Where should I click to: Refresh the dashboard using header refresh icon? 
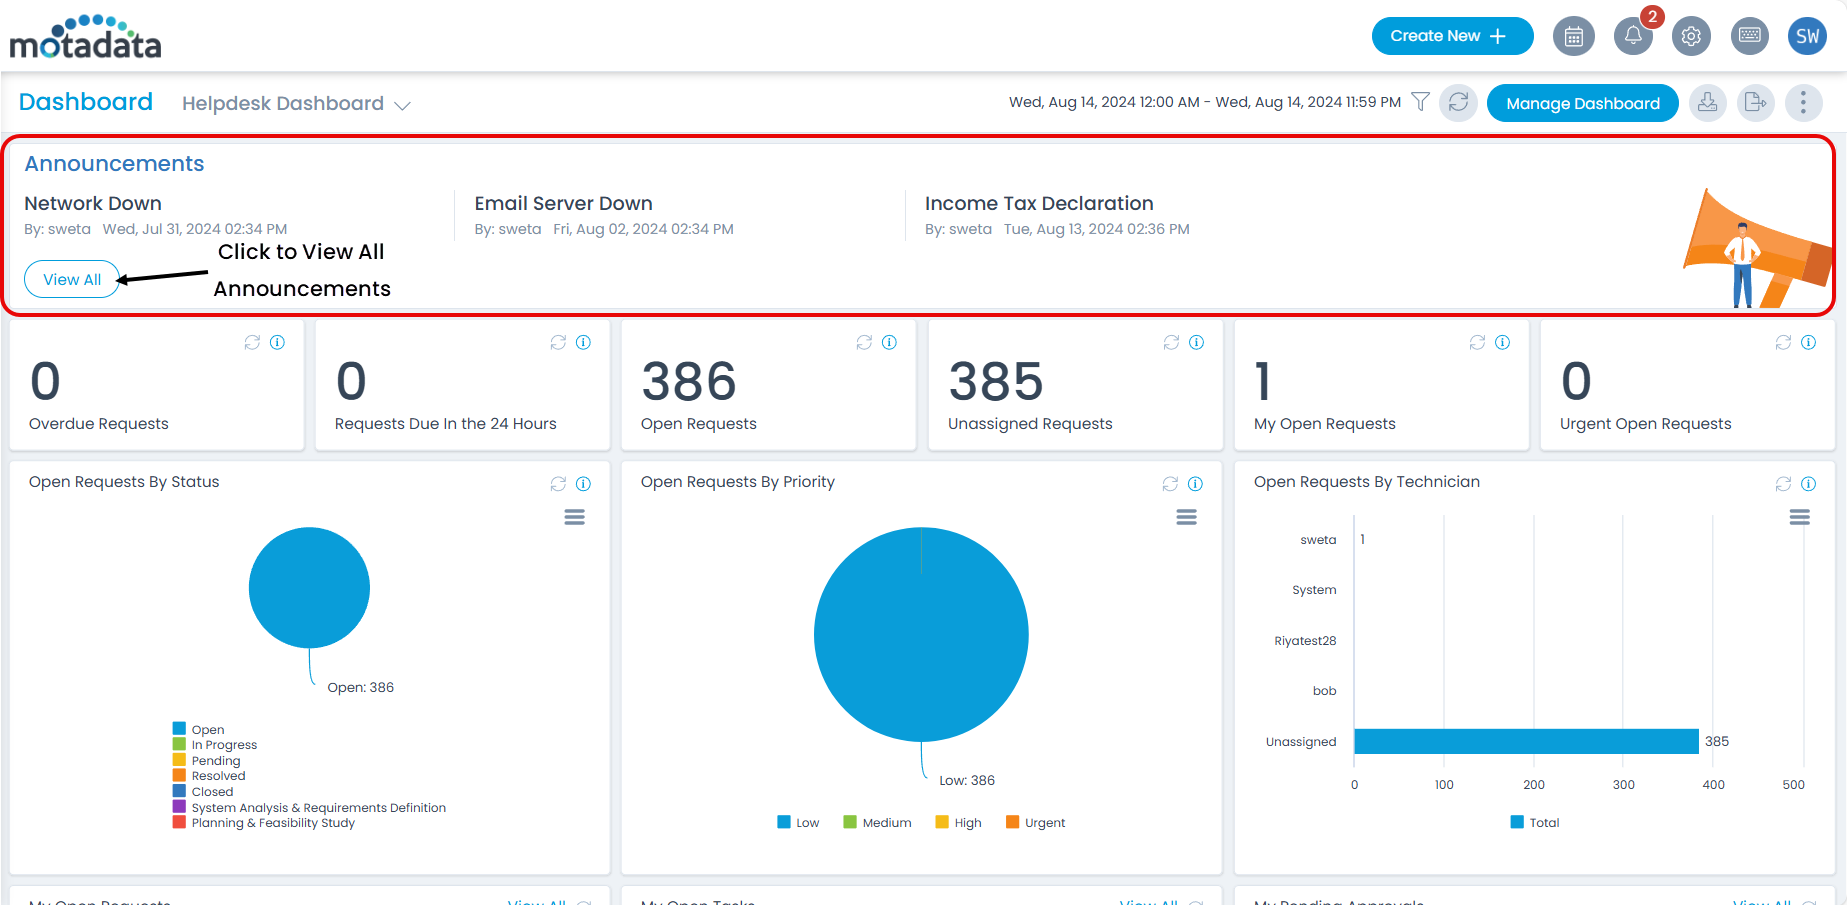tap(1458, 102)
